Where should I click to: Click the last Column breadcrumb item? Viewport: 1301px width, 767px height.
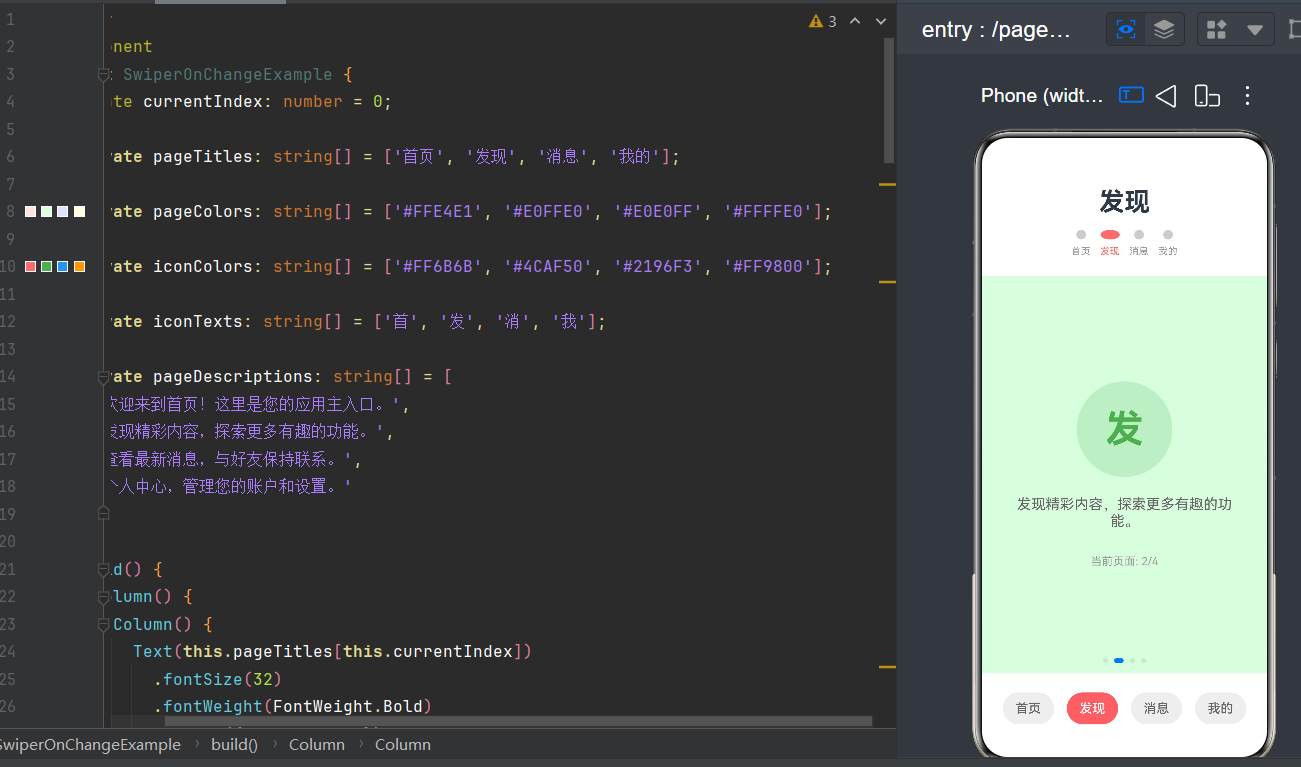point(403,744)
